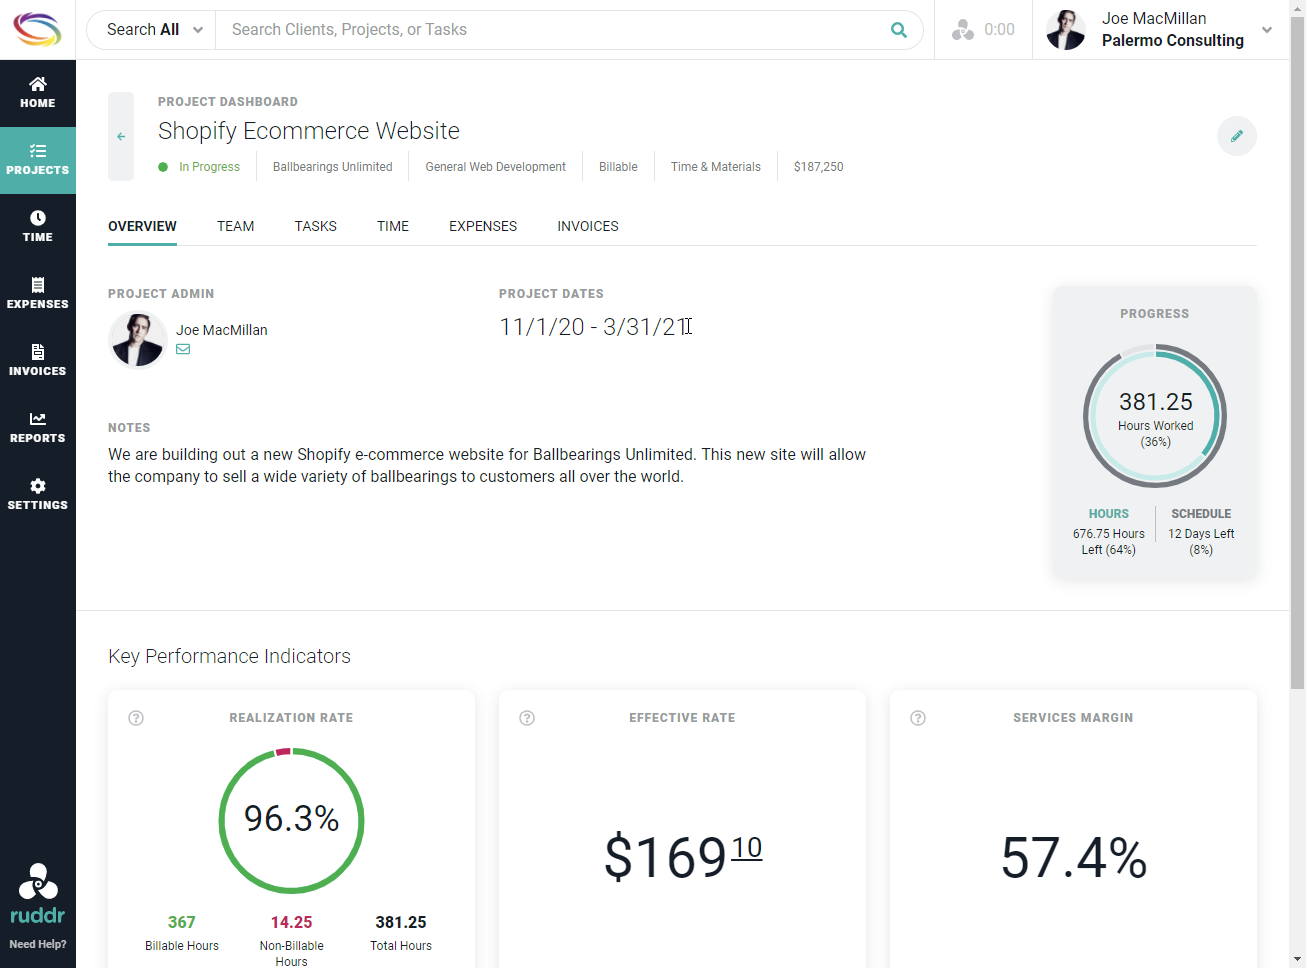
Task: Click the Progress ring showing 381.25 hours
Action: (x=1154, y=415)
